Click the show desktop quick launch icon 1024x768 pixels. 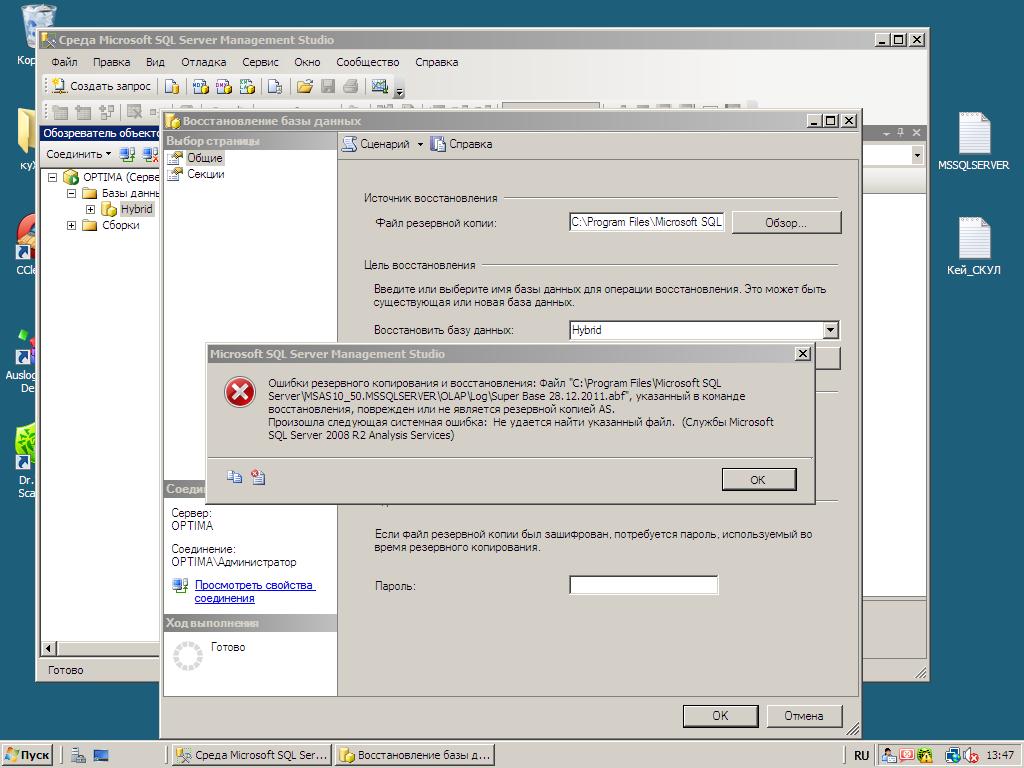pos(101,756)
